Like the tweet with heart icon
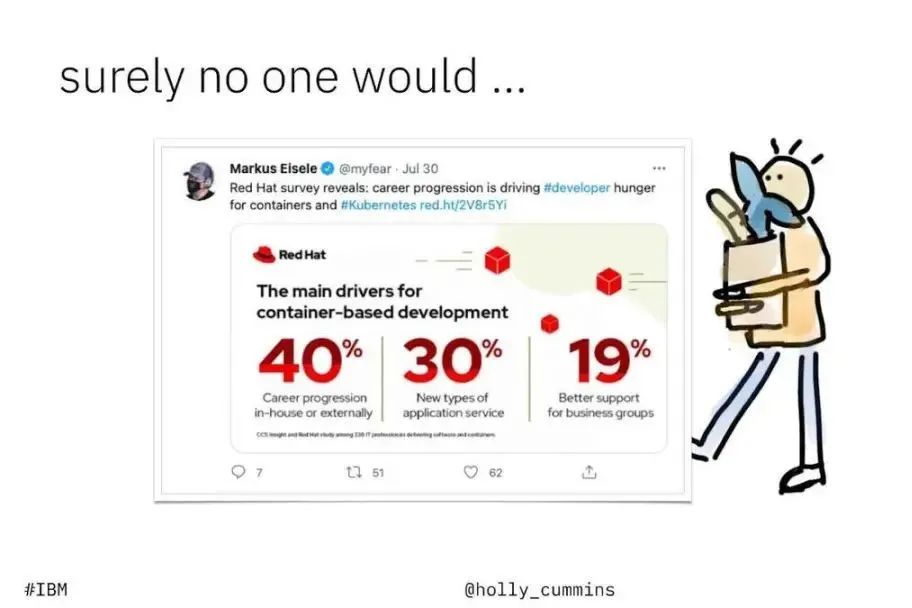The image size is (912, 608). pyautogui.click(x=471, y=472)
